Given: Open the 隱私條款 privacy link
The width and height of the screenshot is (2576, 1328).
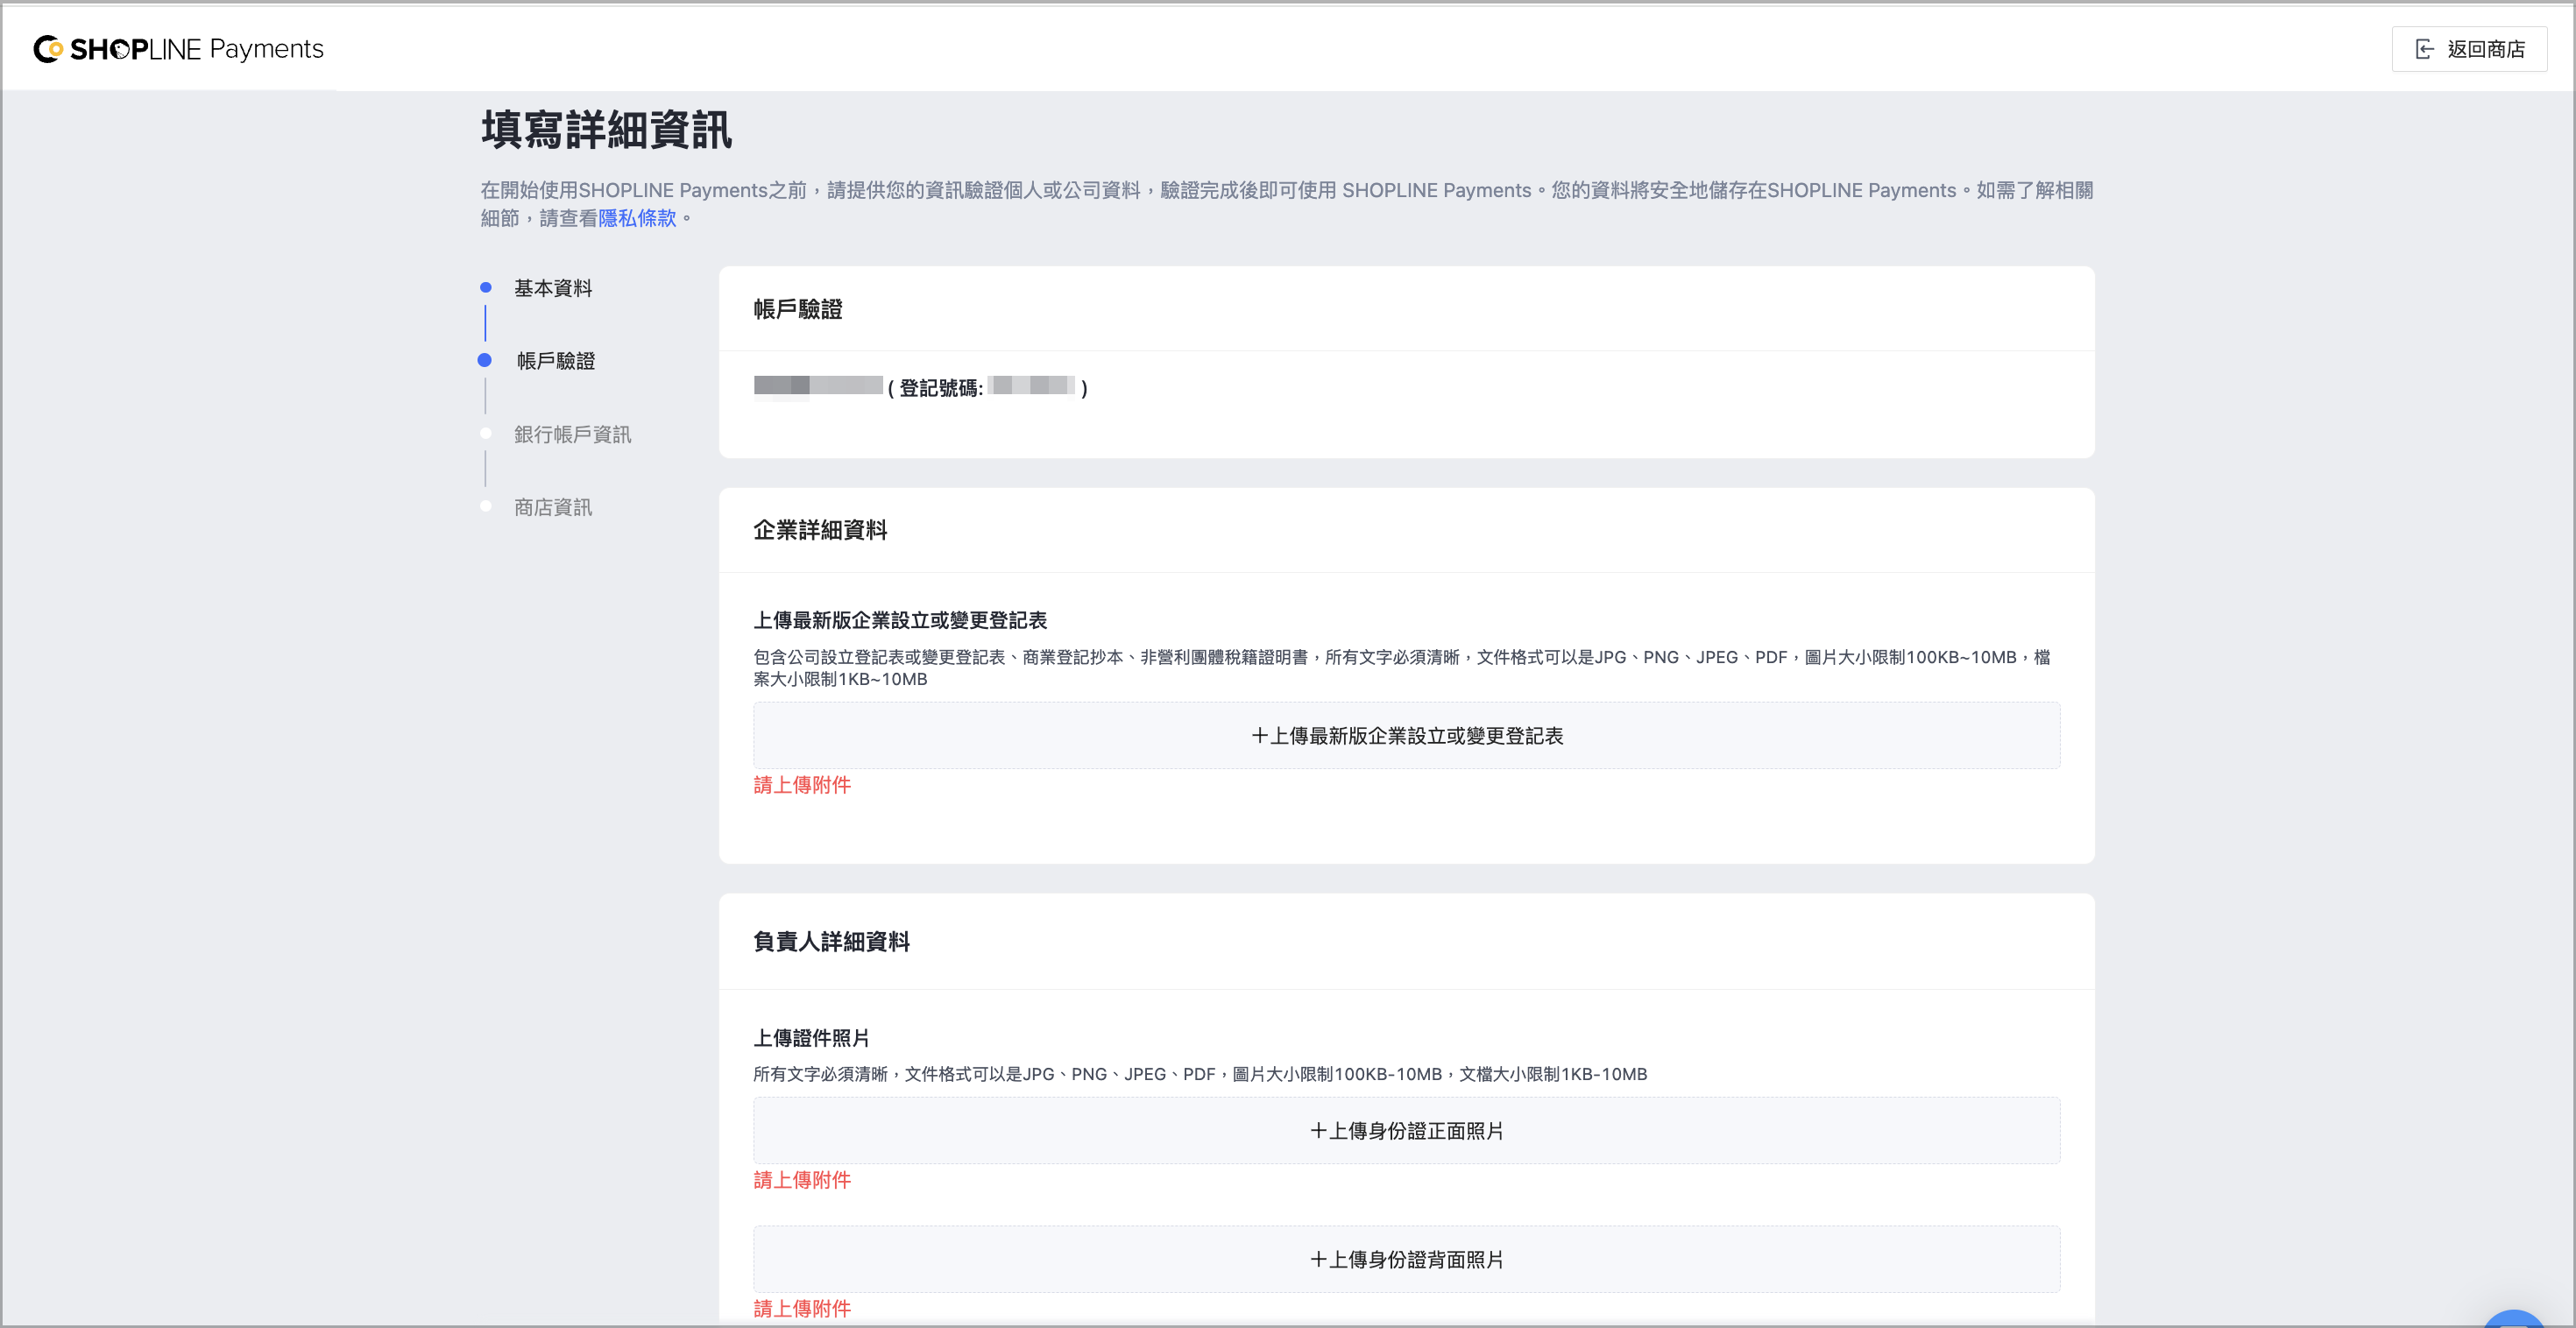Looking at the screenshot, I should [x=637, y=218].
